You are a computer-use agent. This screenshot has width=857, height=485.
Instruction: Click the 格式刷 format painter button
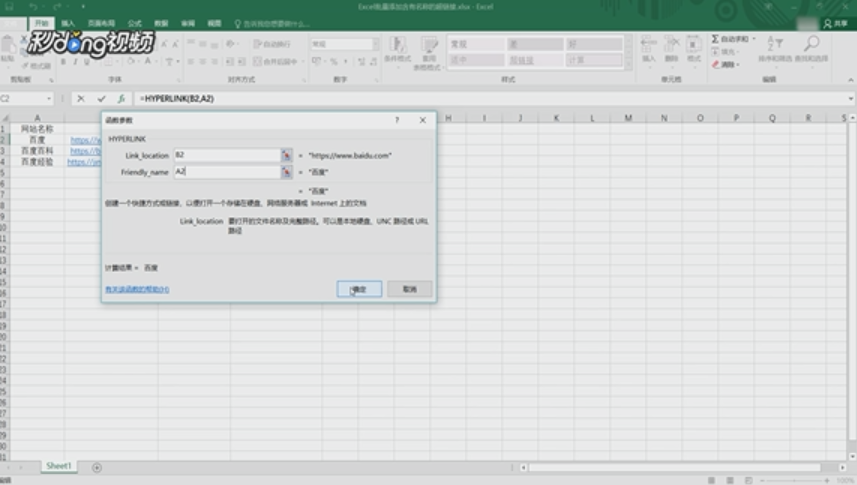(37, 66)
